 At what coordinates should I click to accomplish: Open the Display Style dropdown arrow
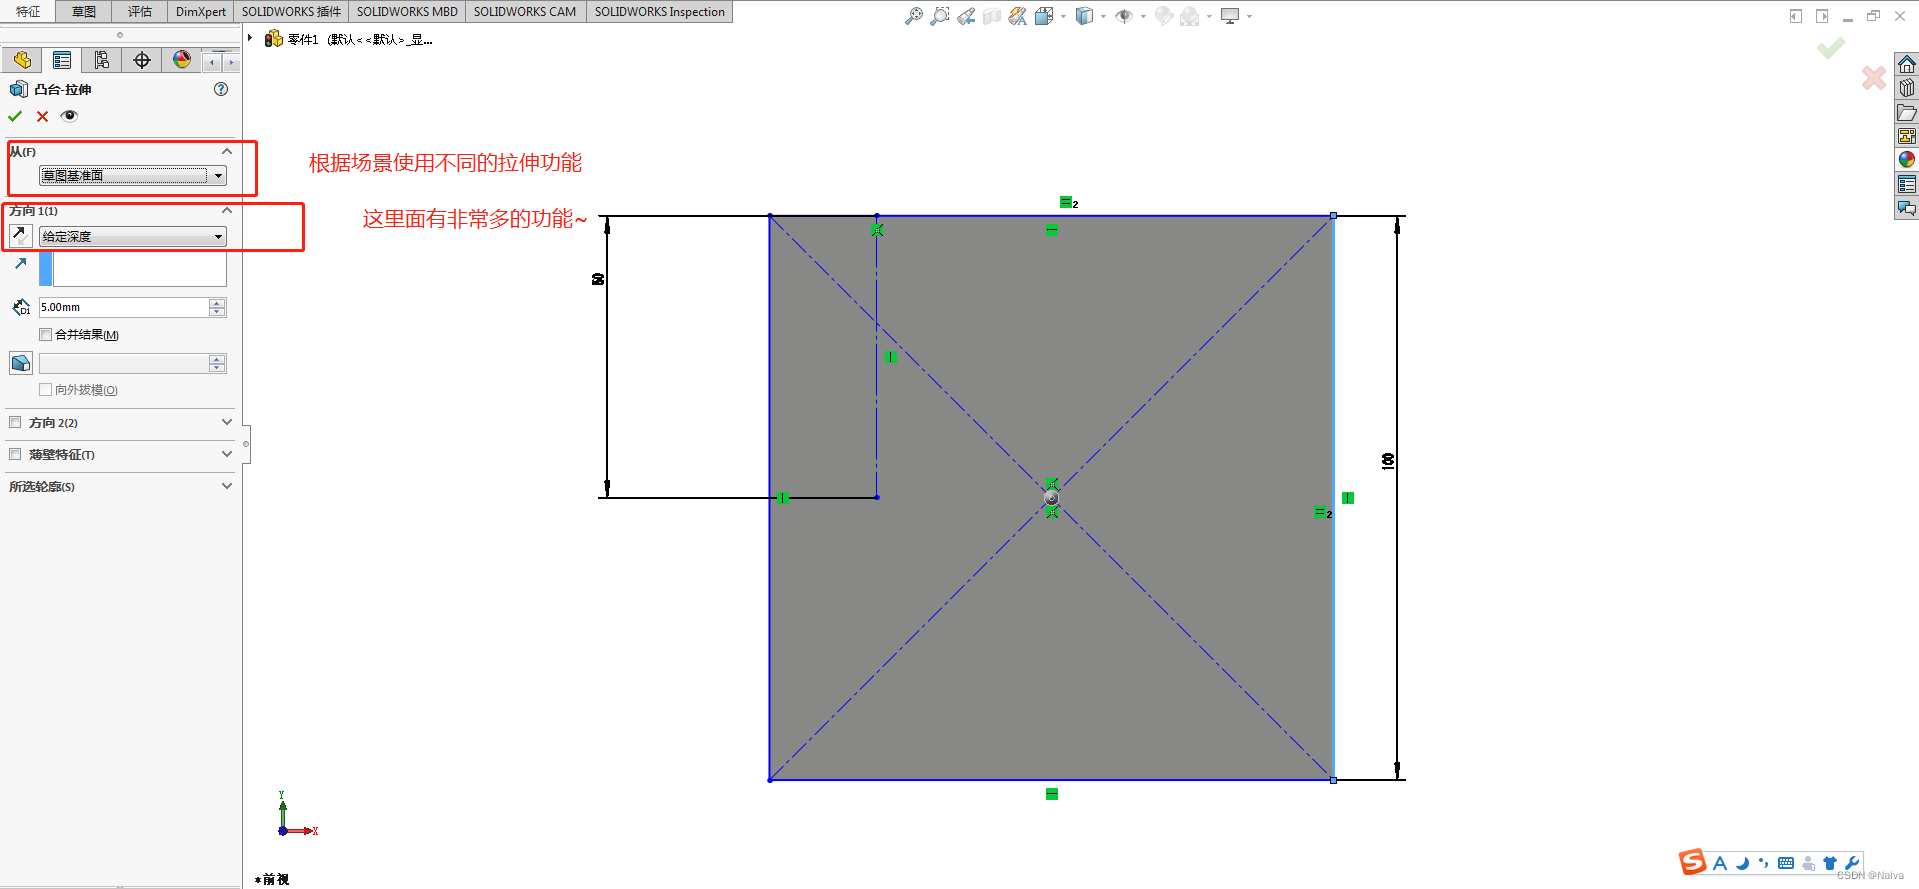pyautogui.click(x=1103, y=16)
